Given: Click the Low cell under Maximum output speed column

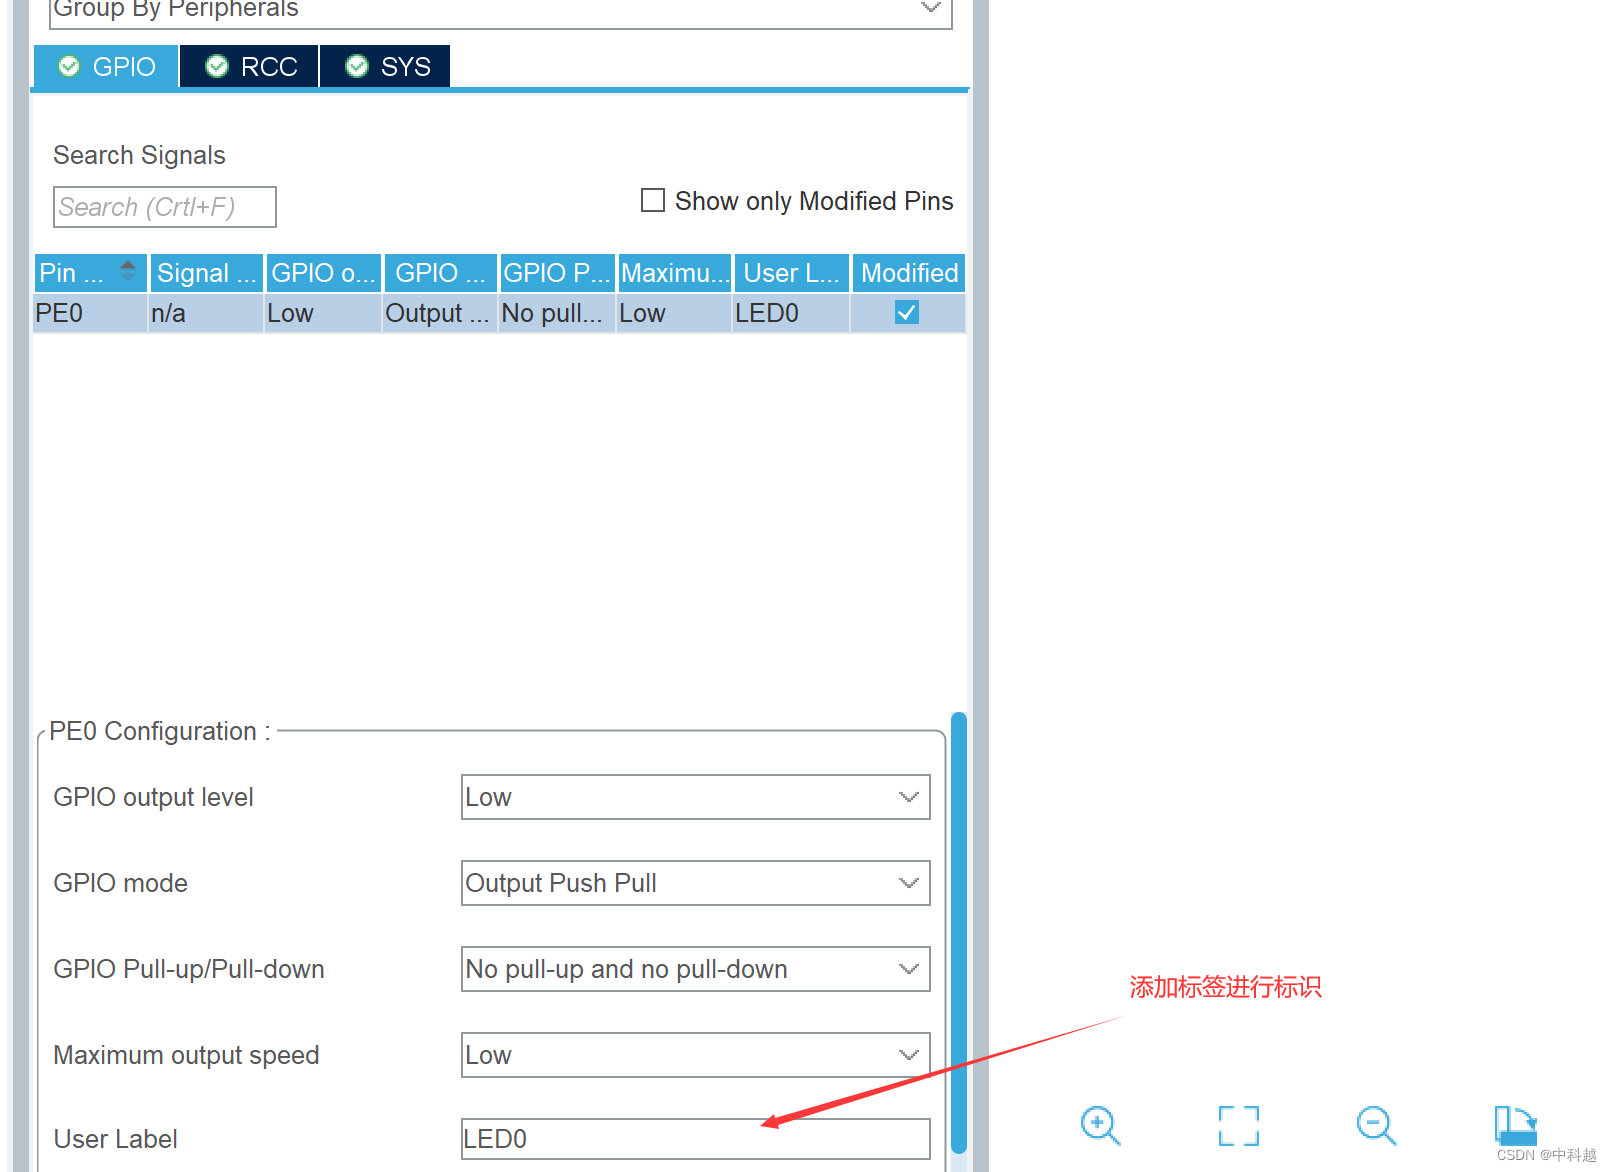Looking at the screenshot, I should coord(674,313).
